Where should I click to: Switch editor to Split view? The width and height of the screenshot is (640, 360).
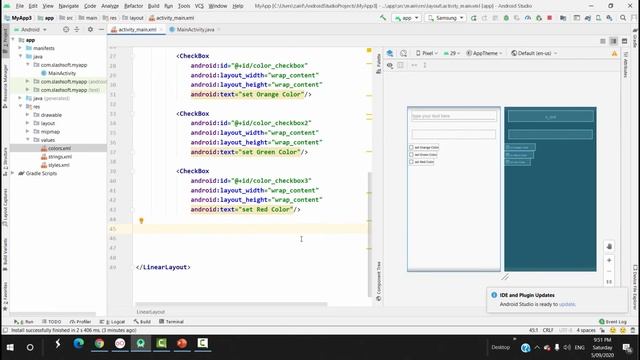coord(613,41)
